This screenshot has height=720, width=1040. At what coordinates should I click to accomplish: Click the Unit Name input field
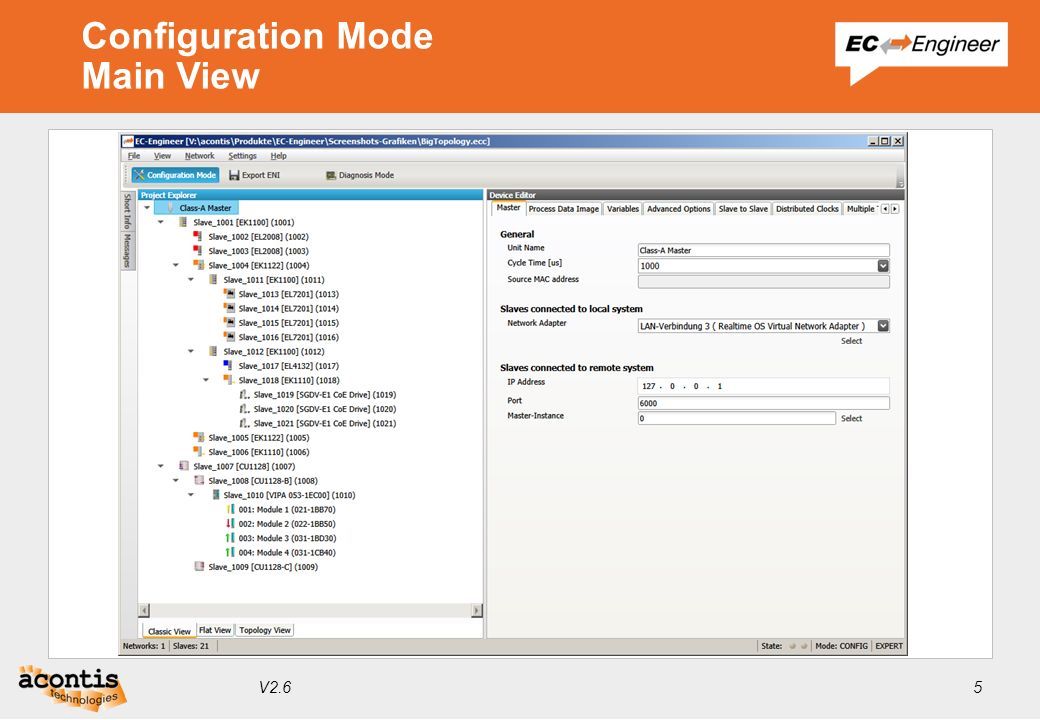763,250
